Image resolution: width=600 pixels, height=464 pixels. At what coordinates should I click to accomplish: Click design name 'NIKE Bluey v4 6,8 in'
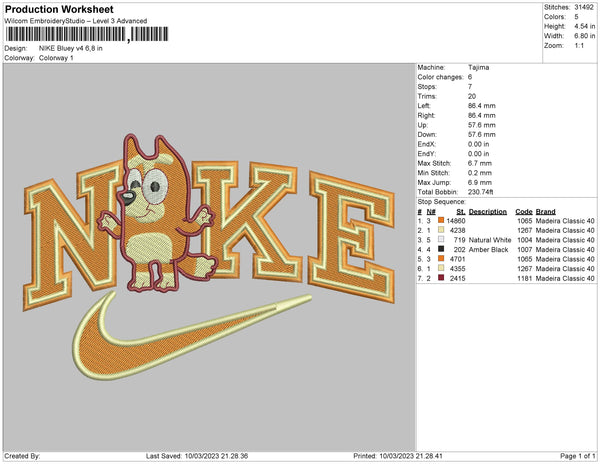(70, 48)
